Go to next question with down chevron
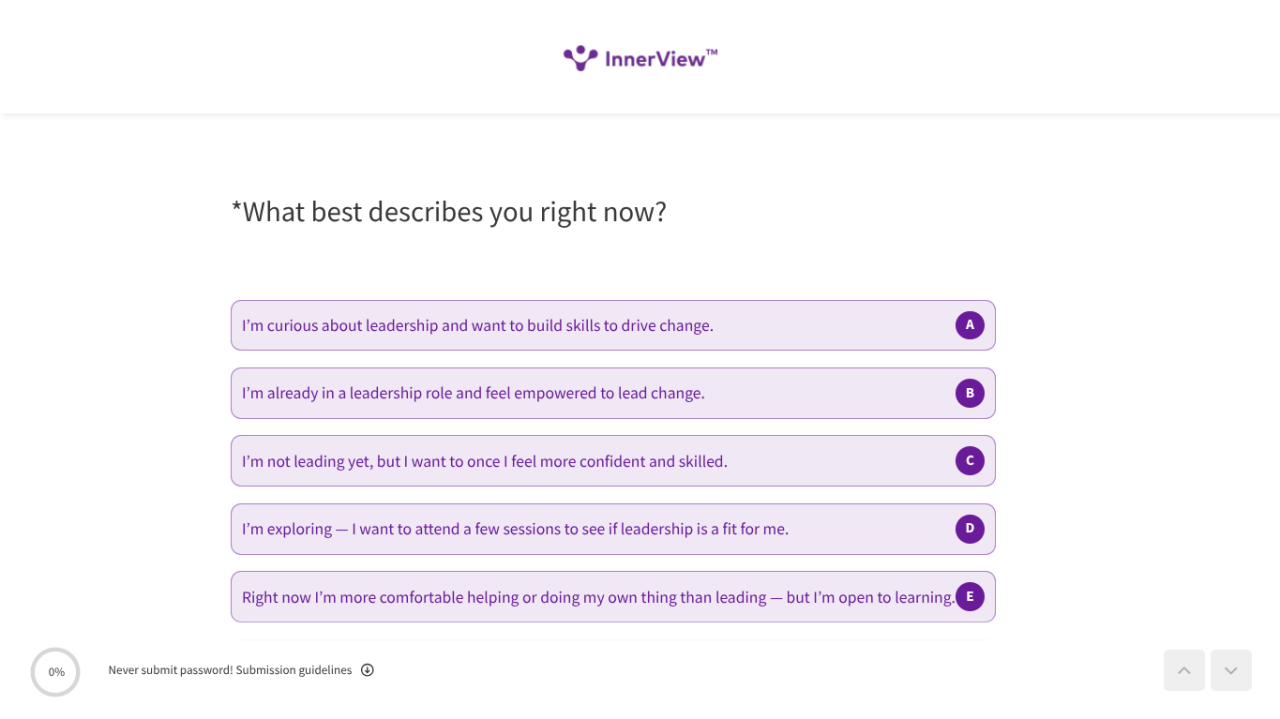Screen dimensions: 1280x719 point(1231,670)
